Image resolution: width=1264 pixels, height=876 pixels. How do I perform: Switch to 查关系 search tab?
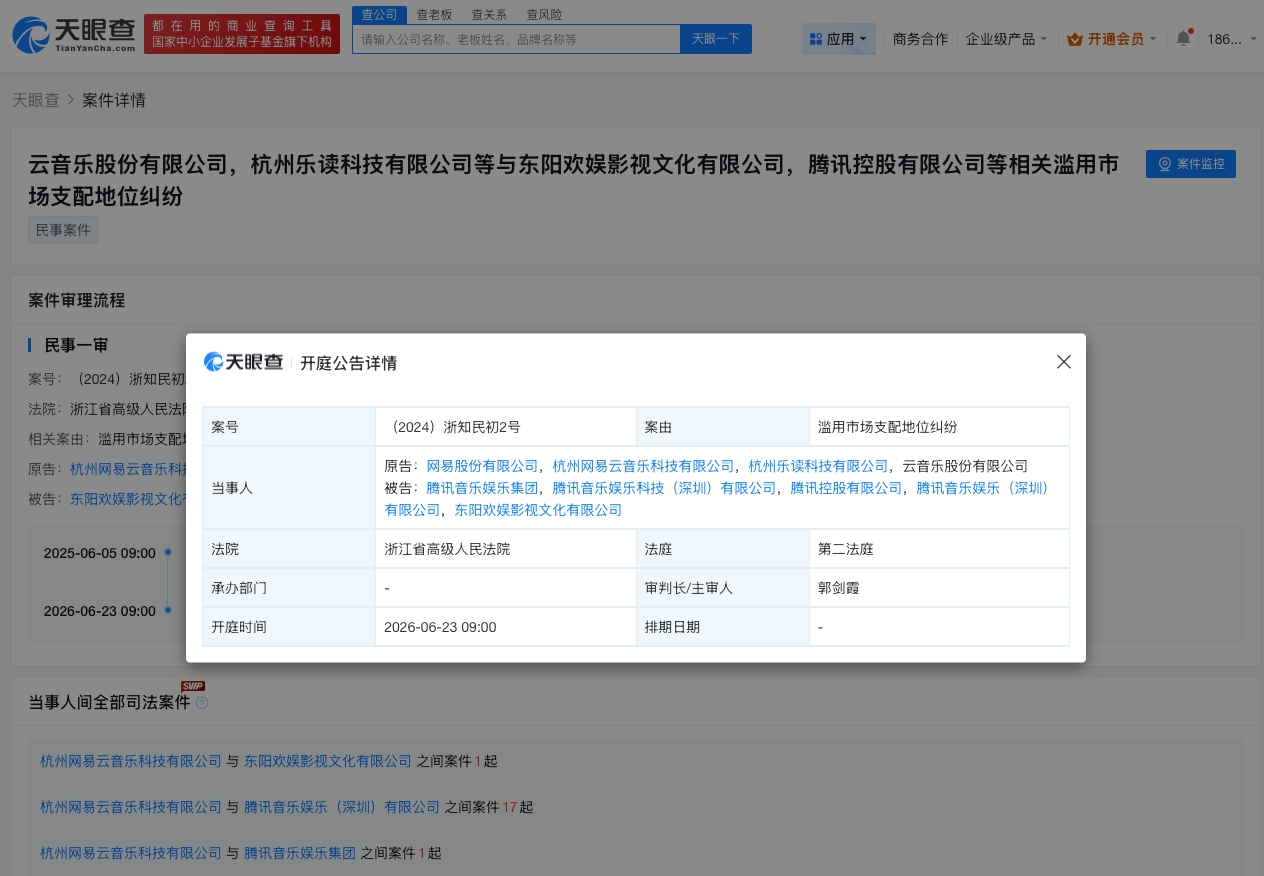click(x=489, y=14)
